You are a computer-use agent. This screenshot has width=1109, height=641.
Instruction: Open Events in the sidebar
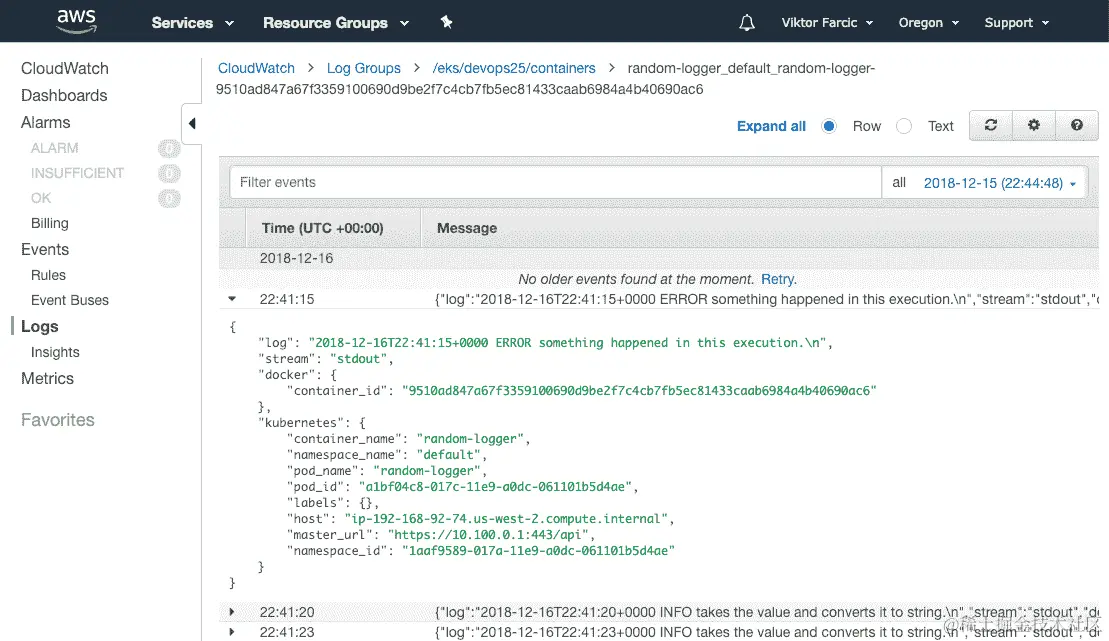[45, 250]
